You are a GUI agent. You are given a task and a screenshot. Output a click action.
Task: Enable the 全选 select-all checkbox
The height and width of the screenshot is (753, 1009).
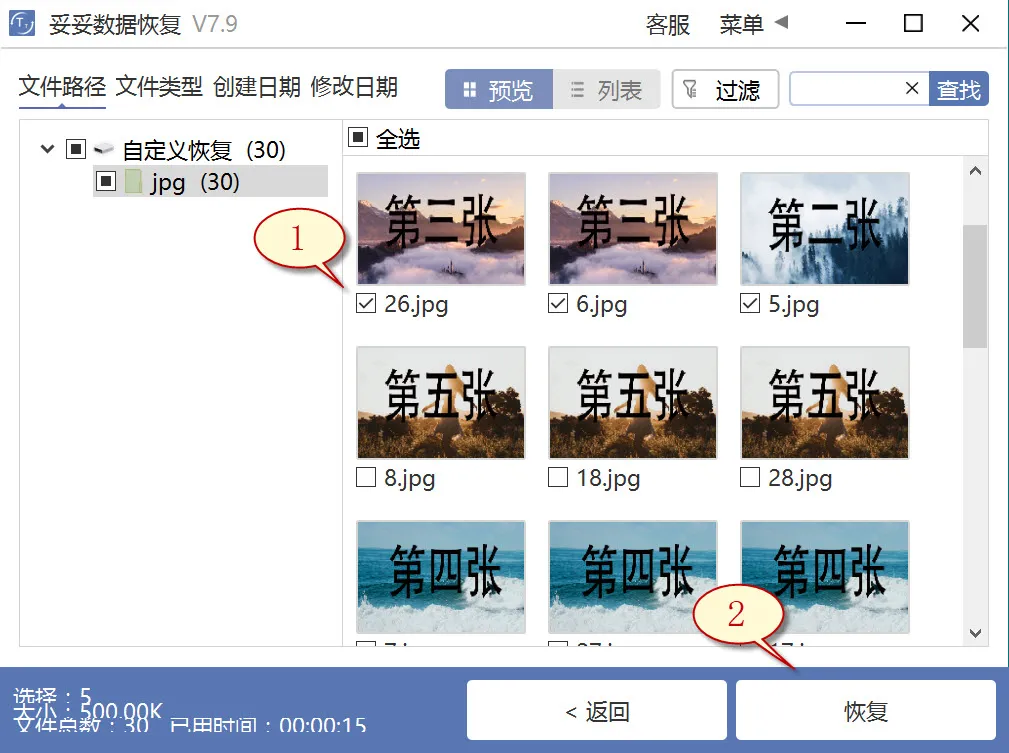pyautogui.click(x=357, y=139)
